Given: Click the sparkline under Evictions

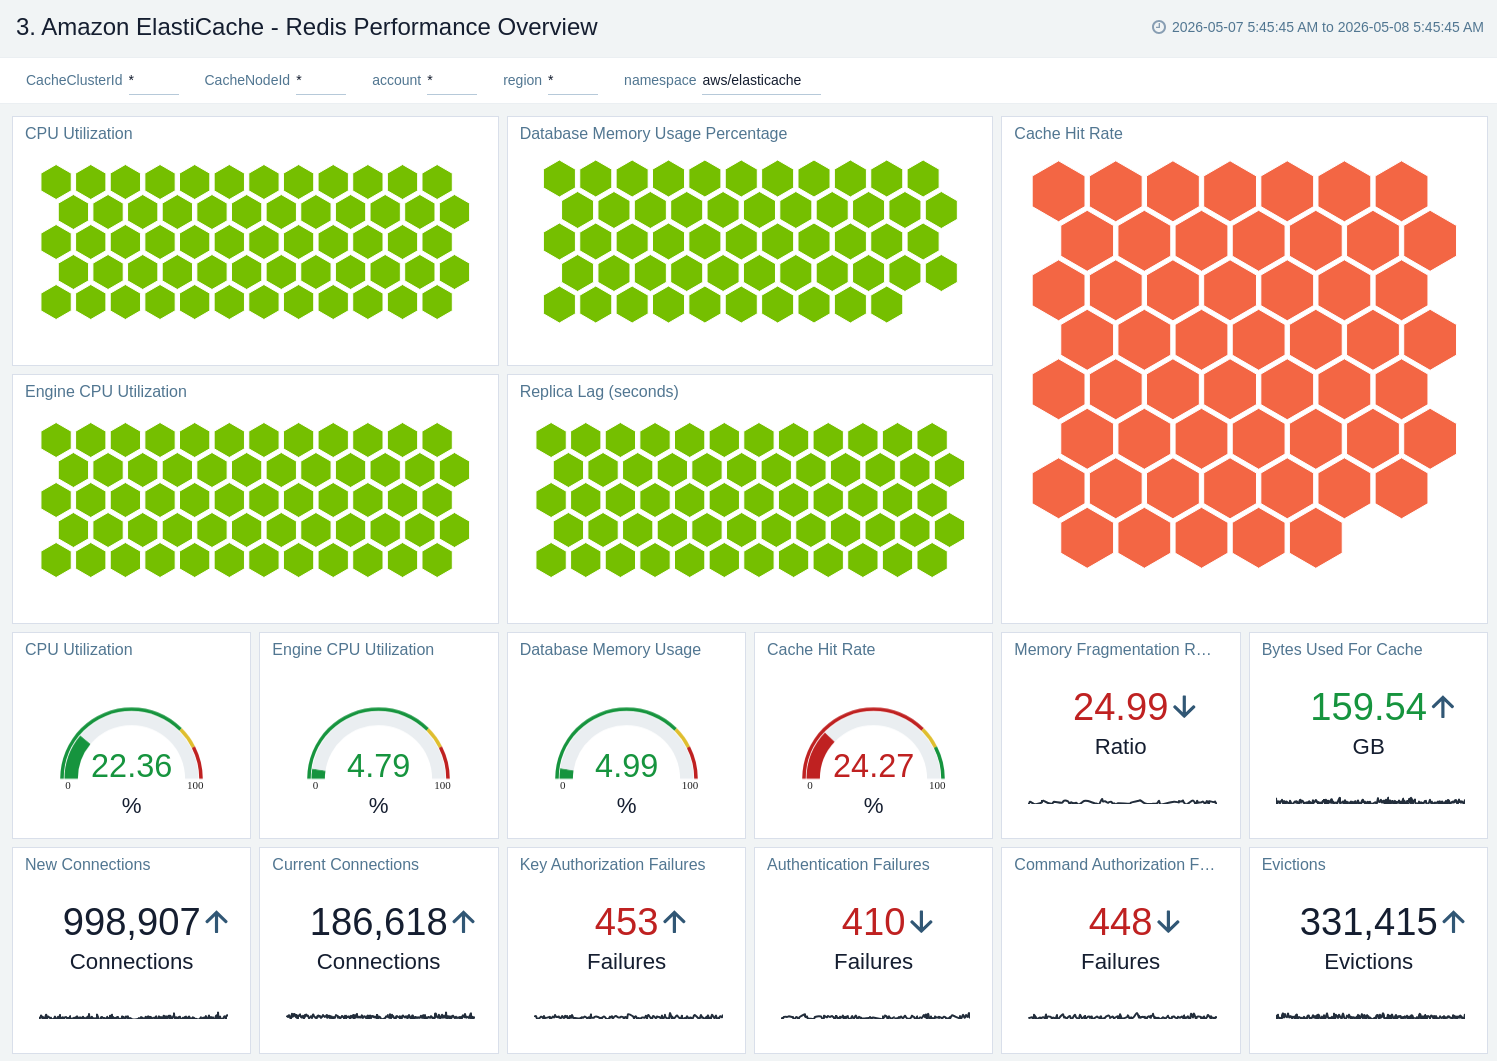Looking at the screenshot, I should click(1370, 1016).
